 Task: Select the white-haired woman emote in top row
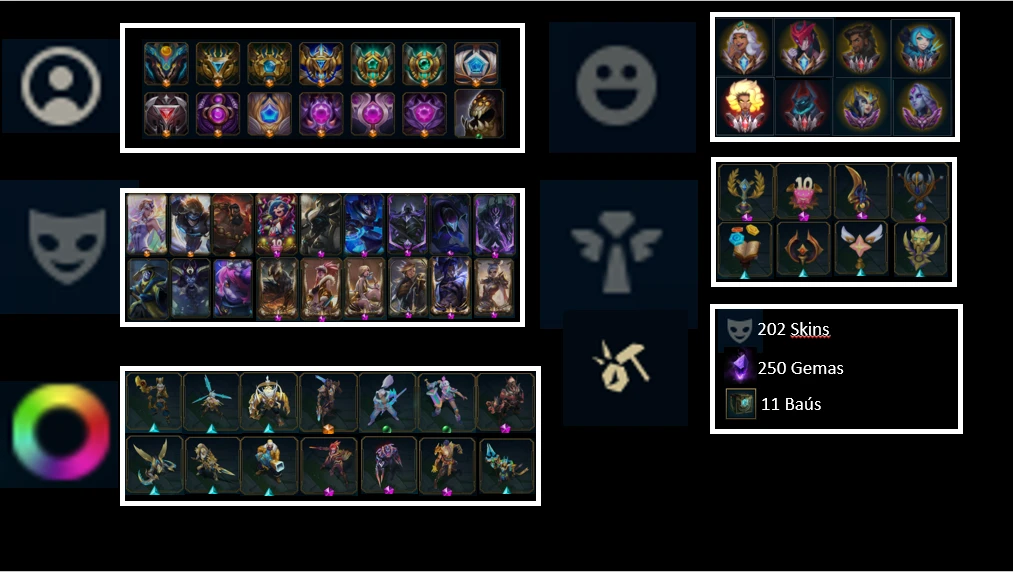pos(744,47)
